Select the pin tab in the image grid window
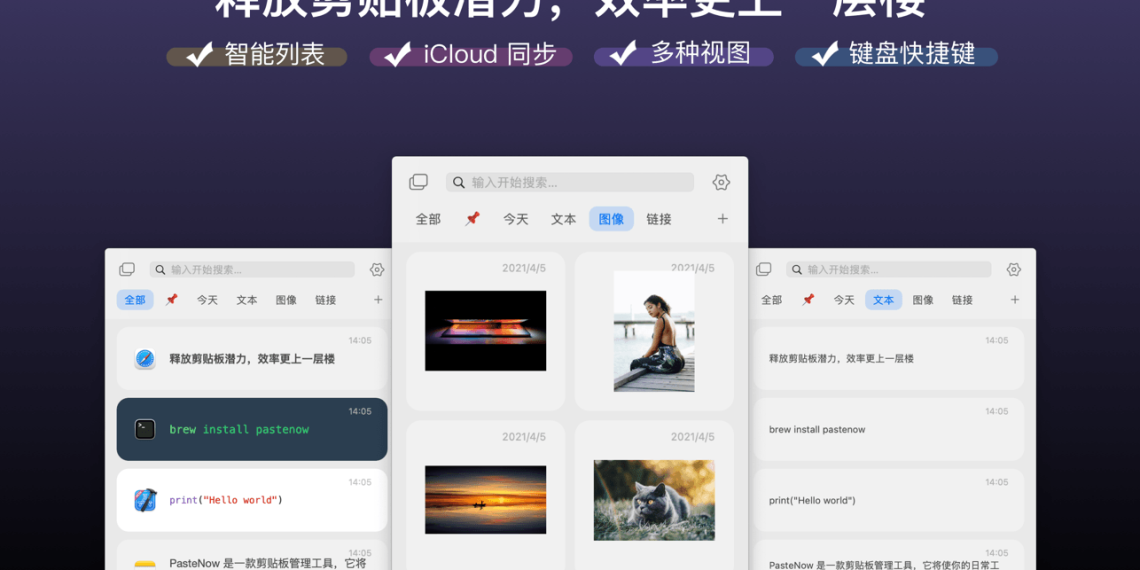 (472, 219)
